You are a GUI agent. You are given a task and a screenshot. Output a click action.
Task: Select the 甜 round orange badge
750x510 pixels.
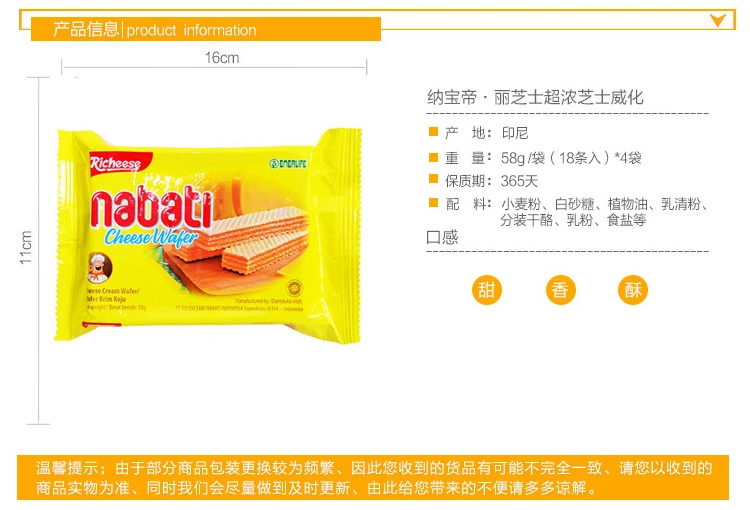point(486,290)
